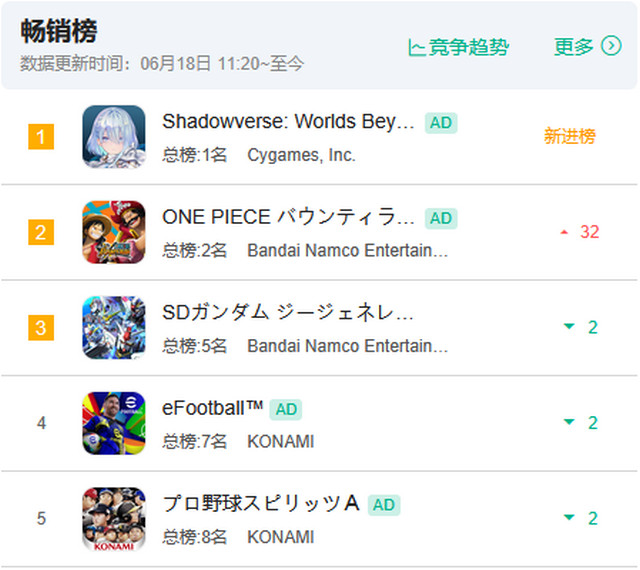Open the ONE PIECE Bounty Rush app icon

click(x=114, y=232)
